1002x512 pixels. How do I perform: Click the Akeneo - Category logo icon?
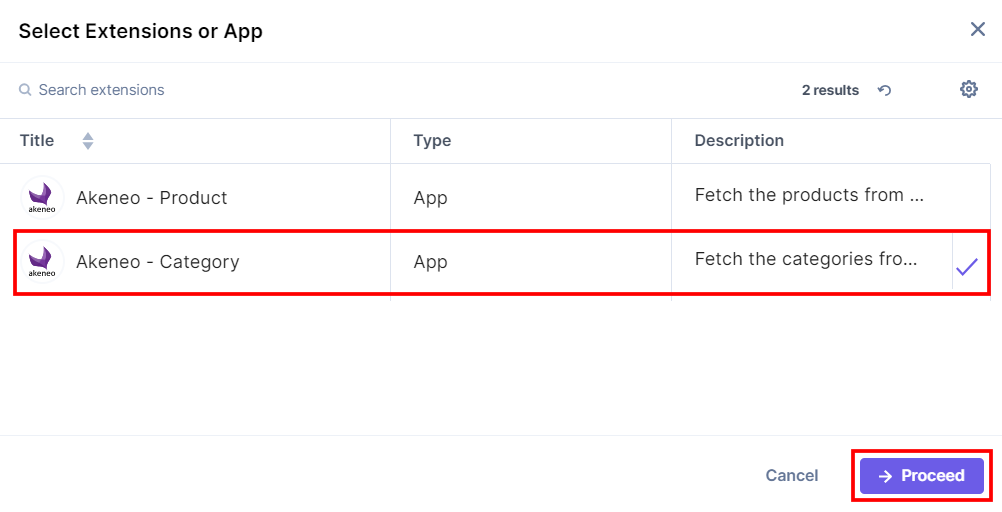click(42, 261)
